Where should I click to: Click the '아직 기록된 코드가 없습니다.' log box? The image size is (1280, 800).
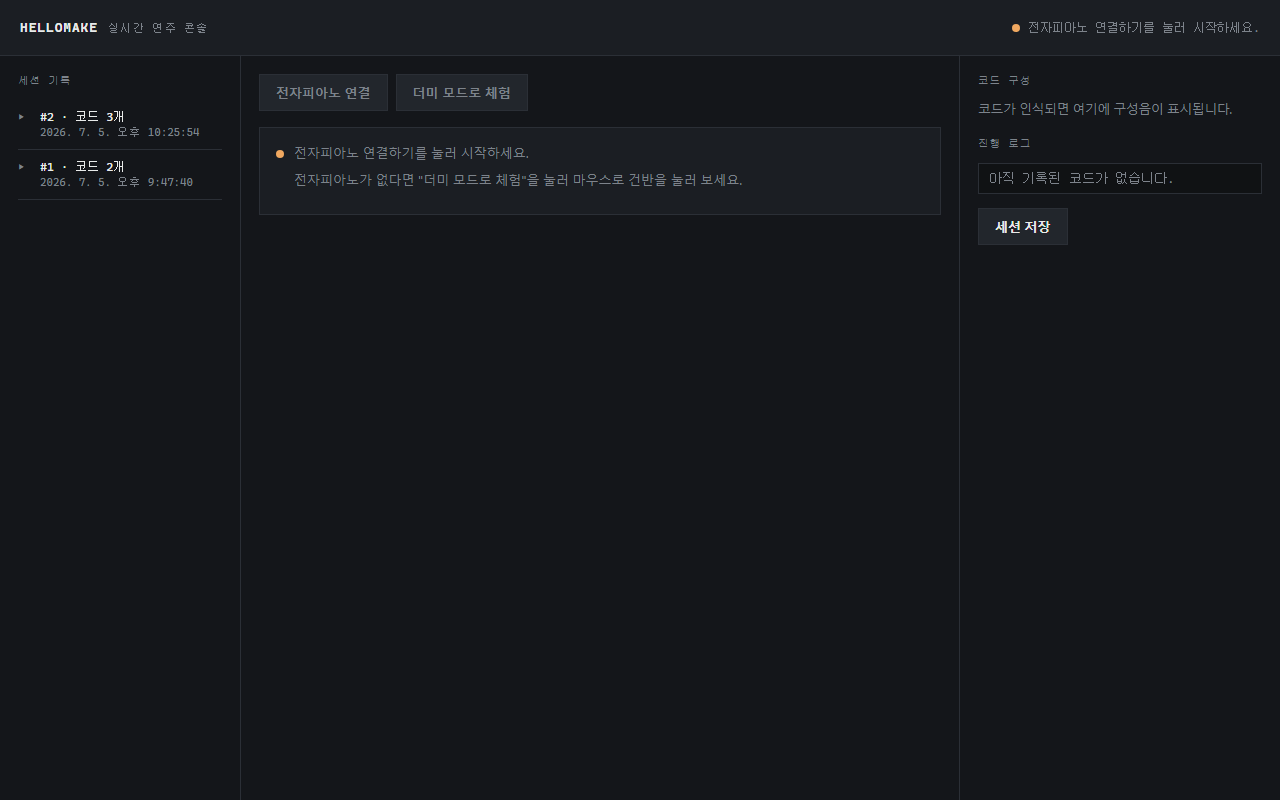(1120, 178)
